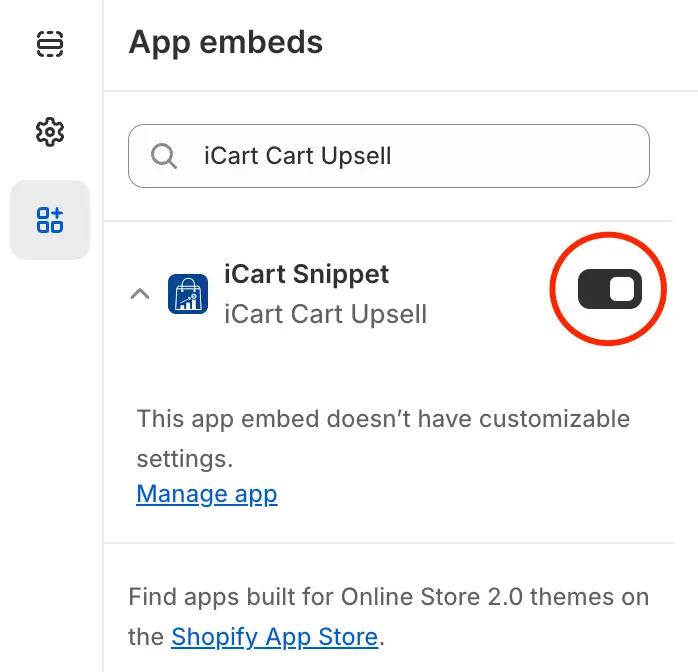This screenshot has width=698, height=672.
Task: Place cursor after "iCart Cart Upsell" query text
Action: pyautogui.click(x=393, y=156)
